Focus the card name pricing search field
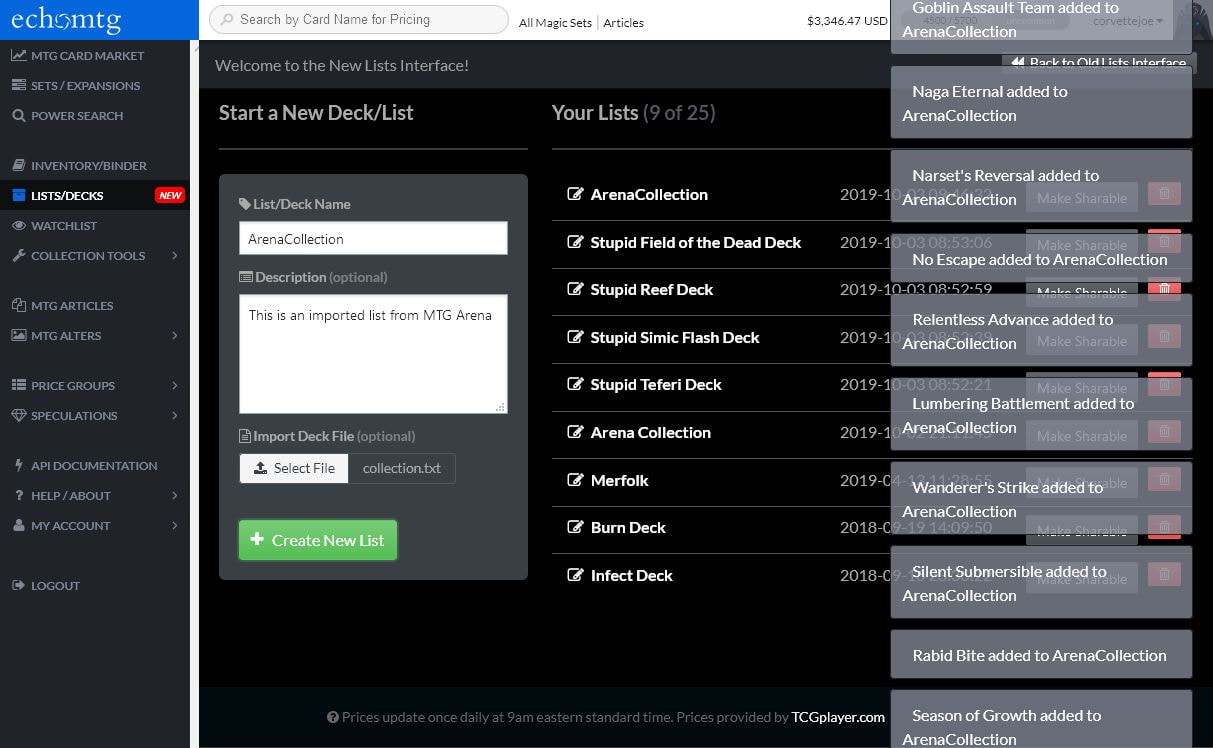Screen dimensions: 1213x748 point(359,19)
